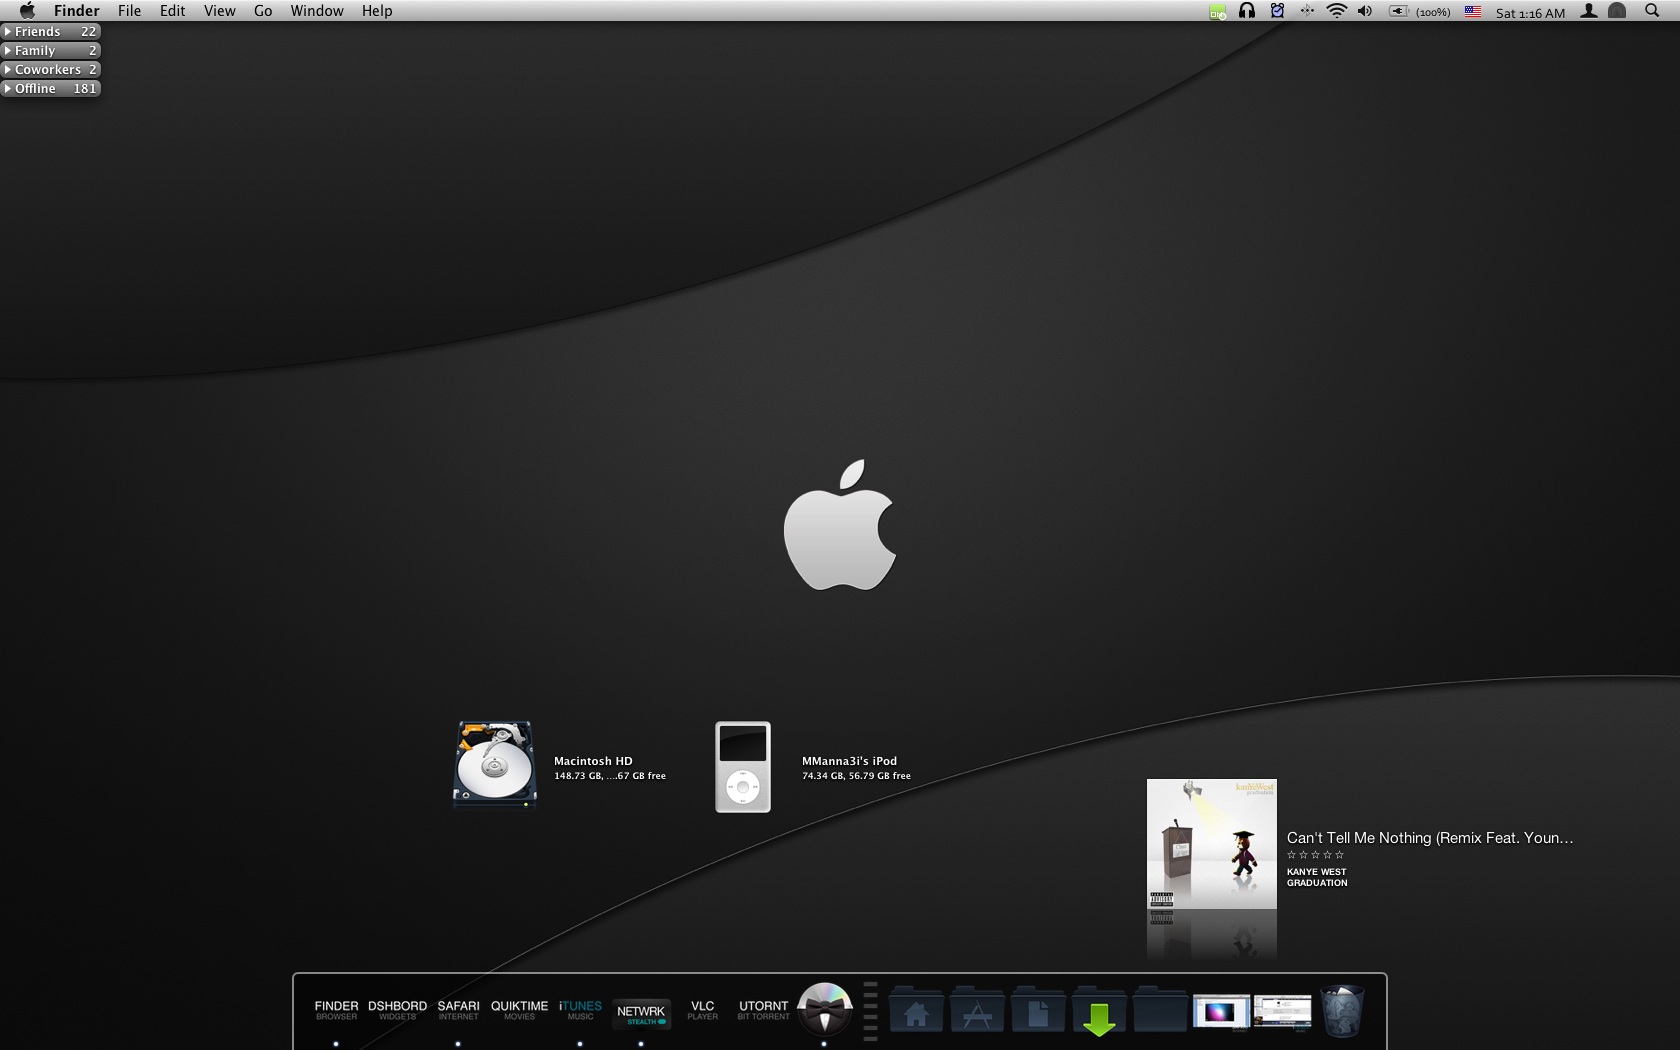1680x1050 pixels.
Task: Open the Trash in the dock
Action: pos(1342,1012)
